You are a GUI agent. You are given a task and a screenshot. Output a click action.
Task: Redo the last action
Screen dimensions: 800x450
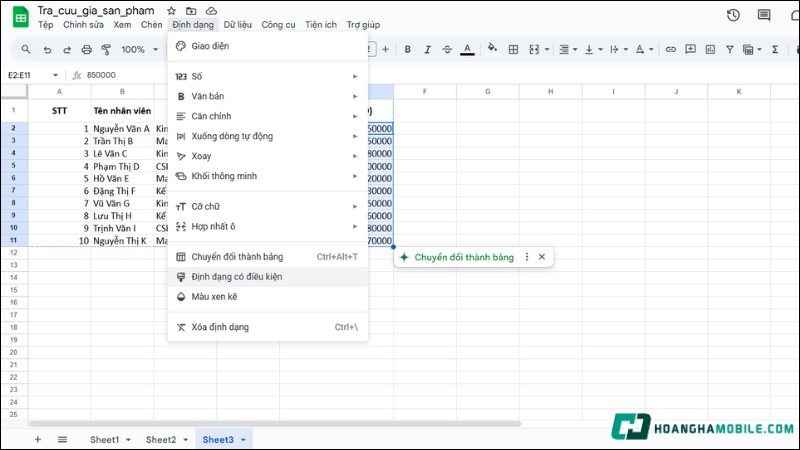click(x=67, y=49)
